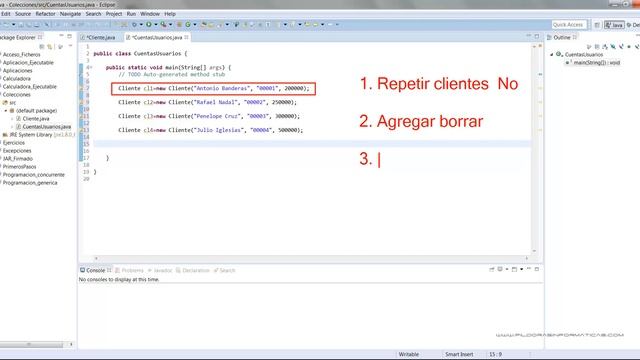Expand CuentasUsuarios.java in Package Explorer
Viewport: 640px width, 360px height.
[x=12, y=127]
